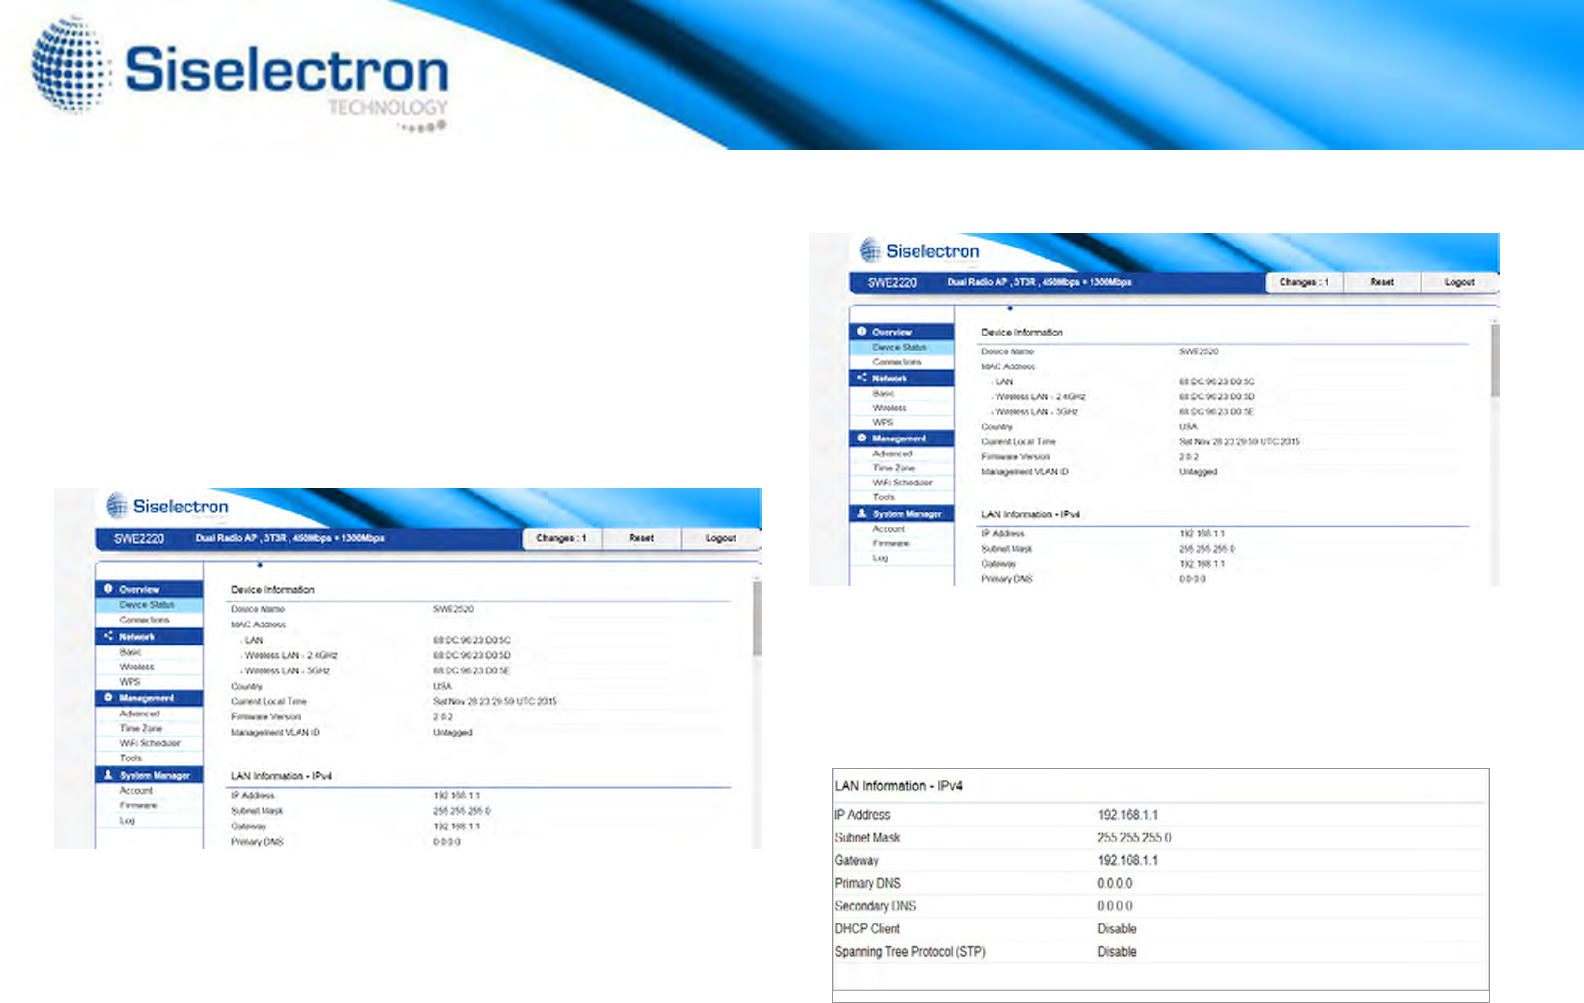The image size is (1584, 1003).
Task: Click the Network share icon in the left screenshot
Action: [108, 636]
